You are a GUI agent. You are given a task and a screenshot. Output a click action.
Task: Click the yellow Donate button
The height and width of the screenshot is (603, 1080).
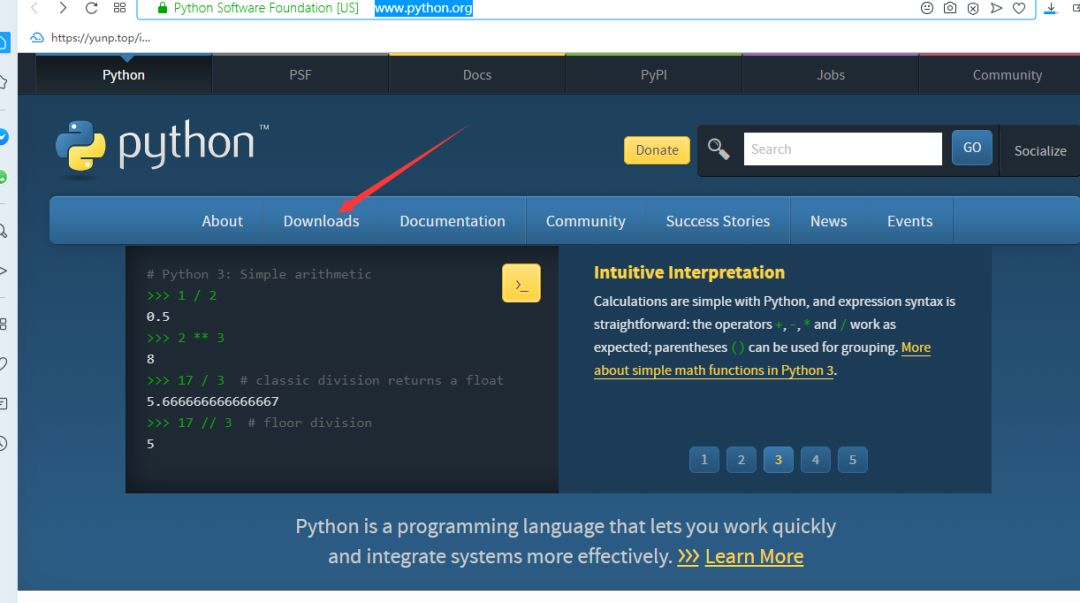(657, 150)
